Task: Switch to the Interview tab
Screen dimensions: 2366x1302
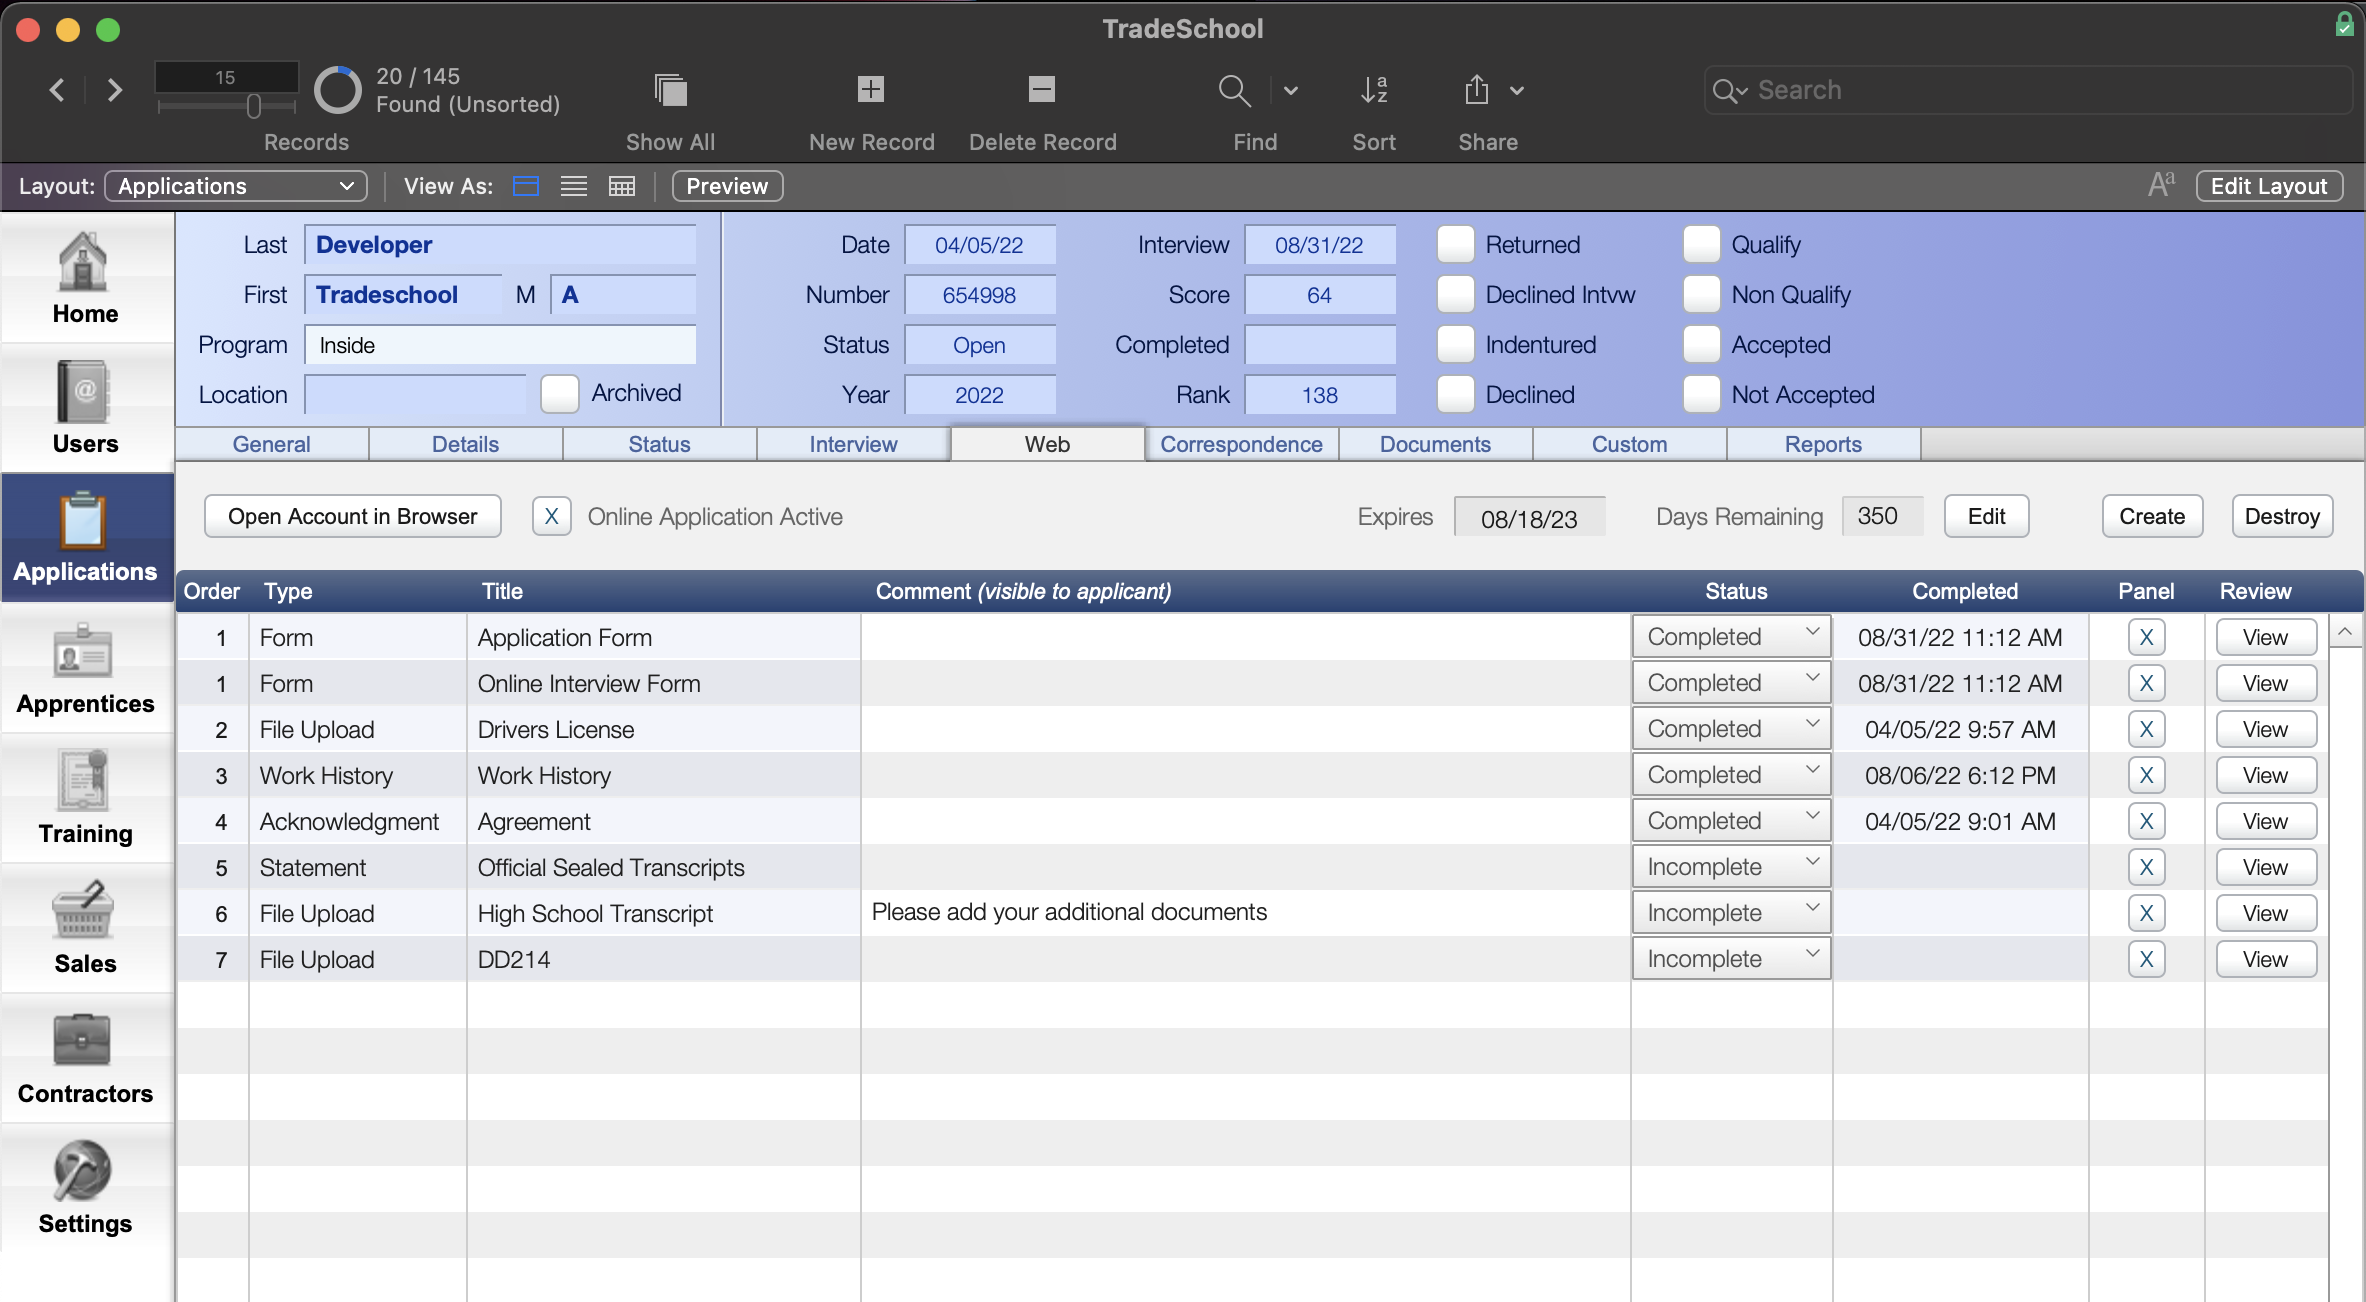Action: [853, 444]
